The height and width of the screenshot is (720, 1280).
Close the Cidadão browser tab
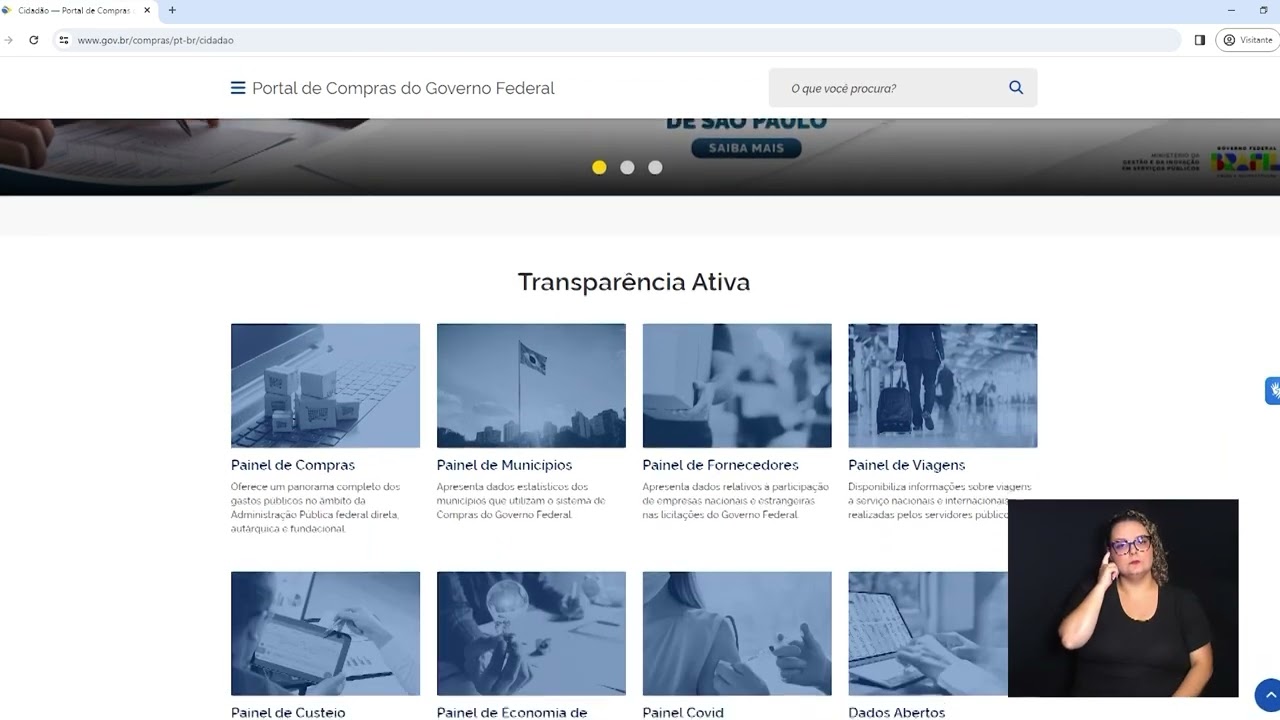(x=147, y=10)
